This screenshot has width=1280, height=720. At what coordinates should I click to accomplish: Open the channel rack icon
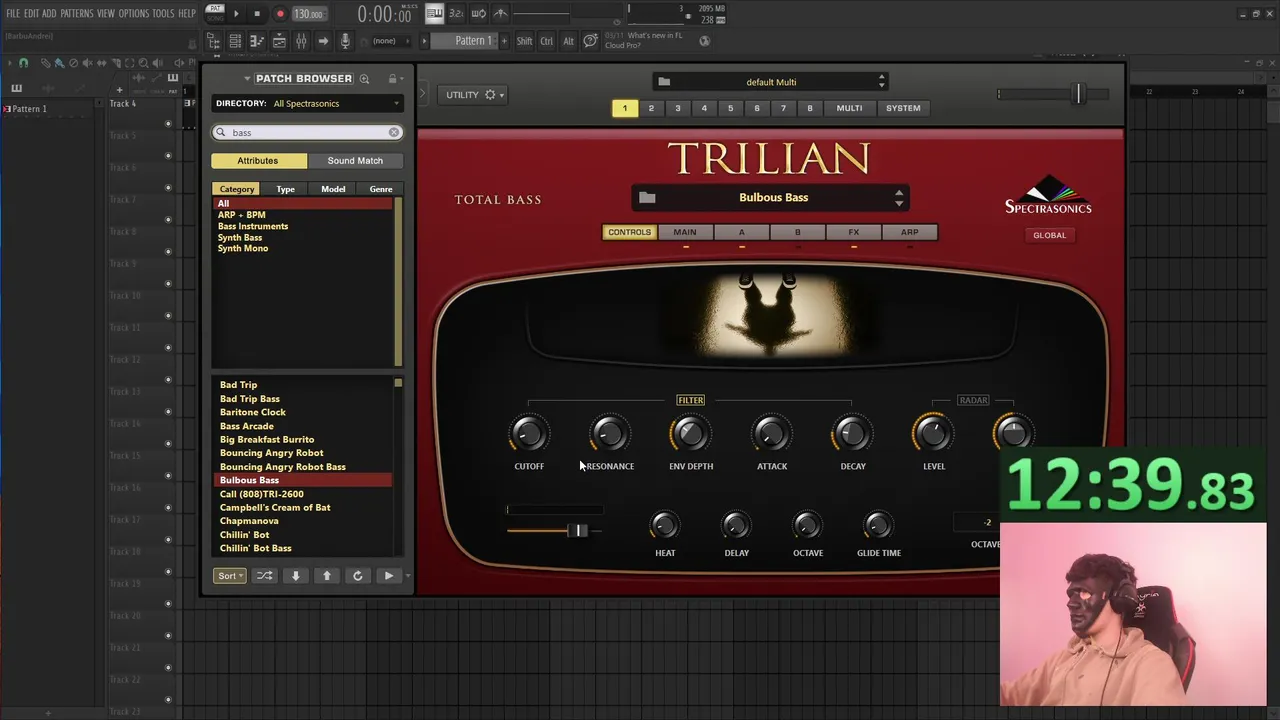pos(235,41)
